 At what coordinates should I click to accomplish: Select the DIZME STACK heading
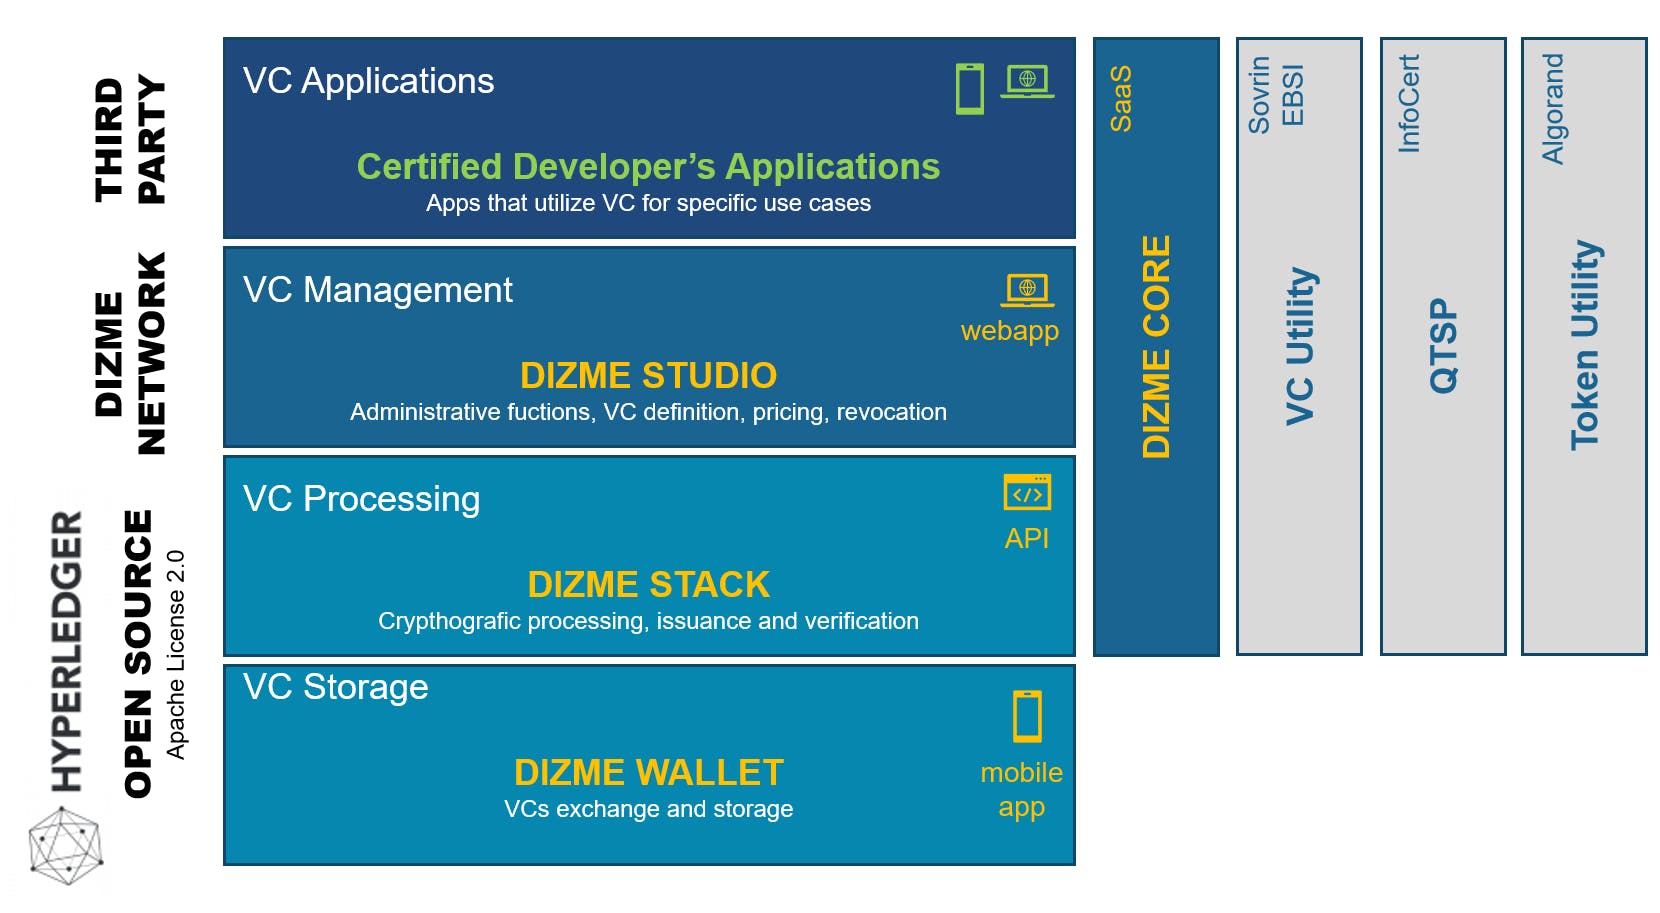[648, 585]
